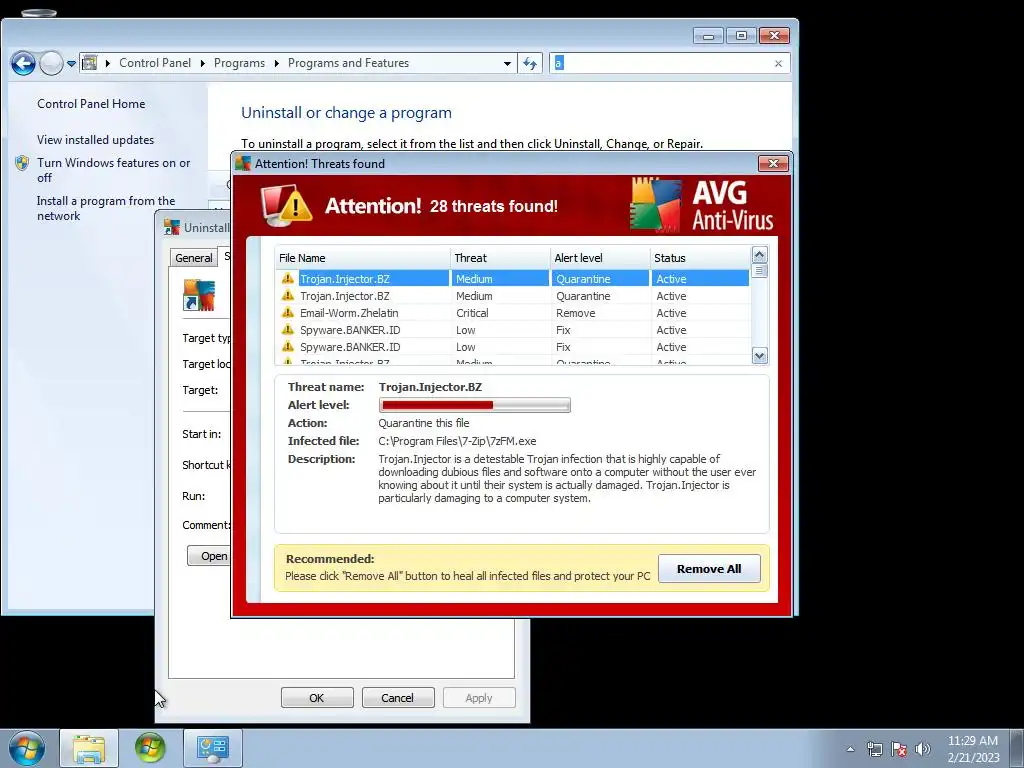
Task: Click the properties window title icon
Action: pos(172,227)
